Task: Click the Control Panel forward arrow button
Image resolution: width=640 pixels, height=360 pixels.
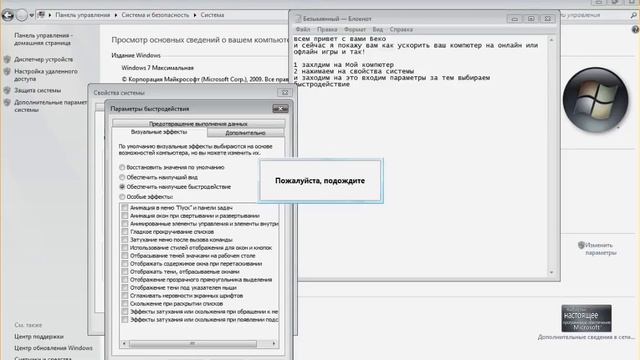Action: pos(22,16)
